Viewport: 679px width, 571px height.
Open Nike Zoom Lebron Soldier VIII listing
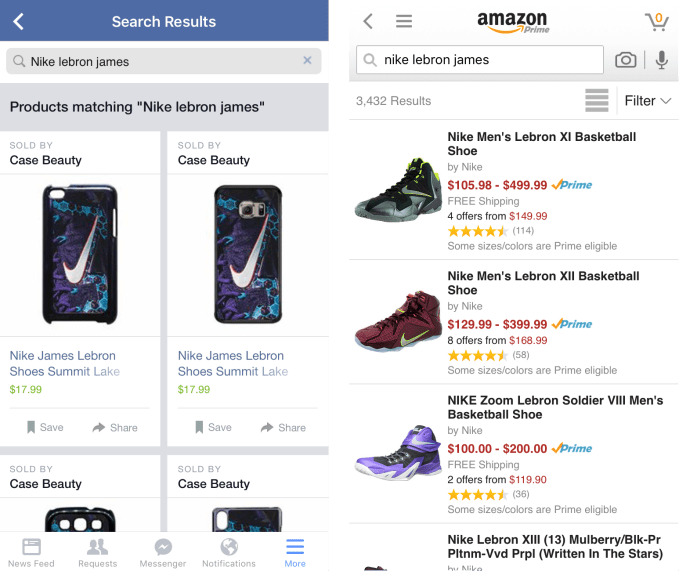point(555,407)
